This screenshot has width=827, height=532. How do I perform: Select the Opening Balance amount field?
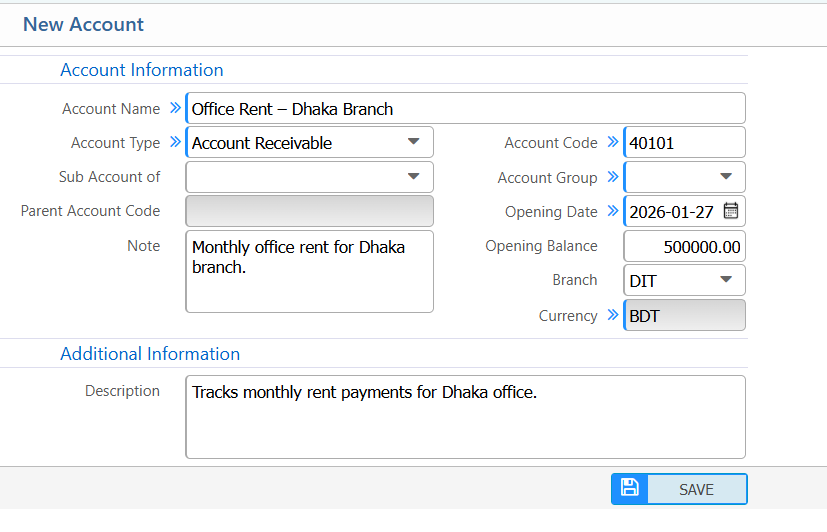684,246
